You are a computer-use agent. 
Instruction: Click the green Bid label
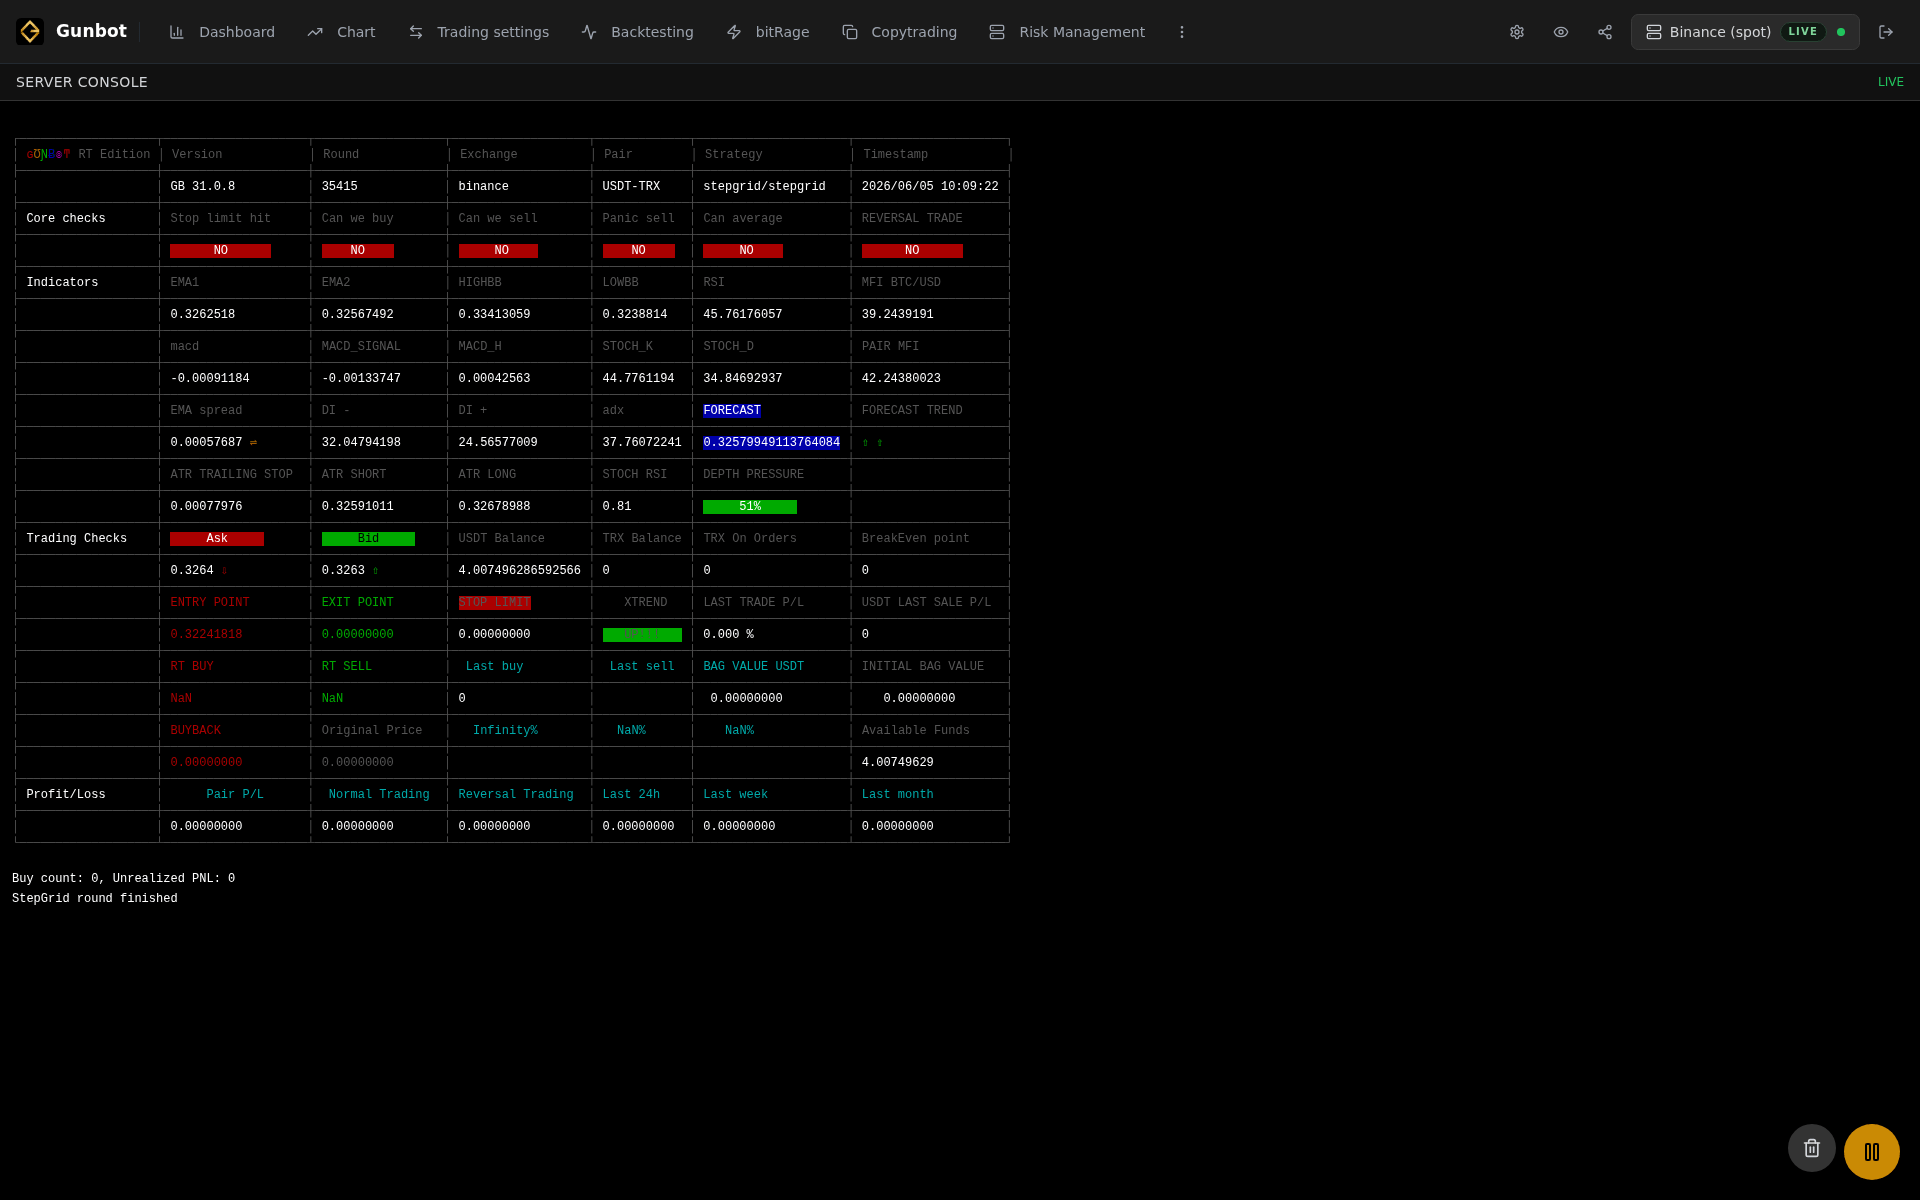[x=368, y=539]
